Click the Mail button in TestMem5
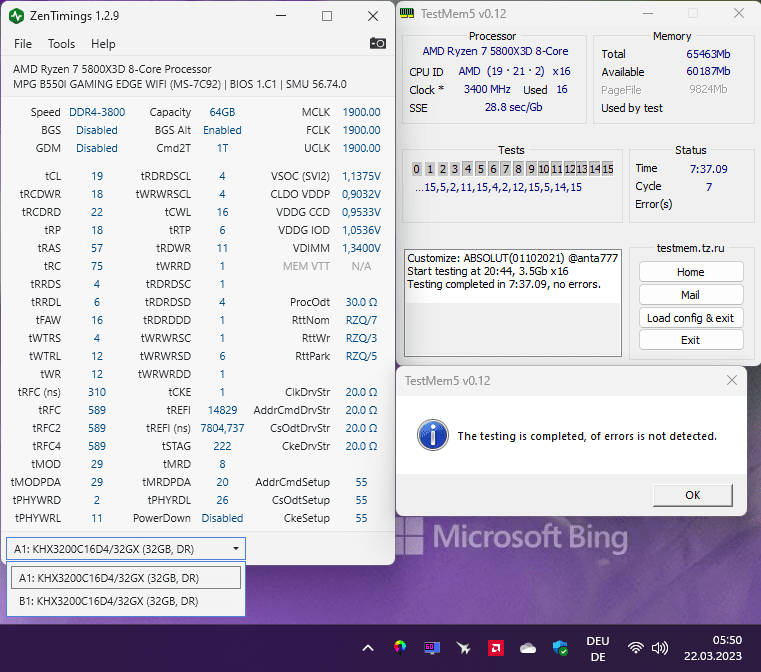The image size is (761, 672). pyautogui.click(x=691, y=295)
